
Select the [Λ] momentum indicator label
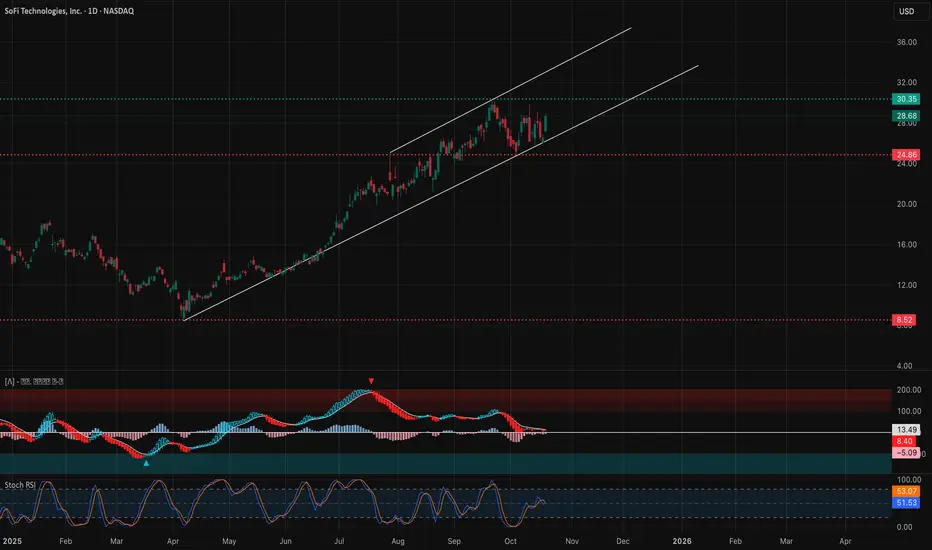[33, 381]
